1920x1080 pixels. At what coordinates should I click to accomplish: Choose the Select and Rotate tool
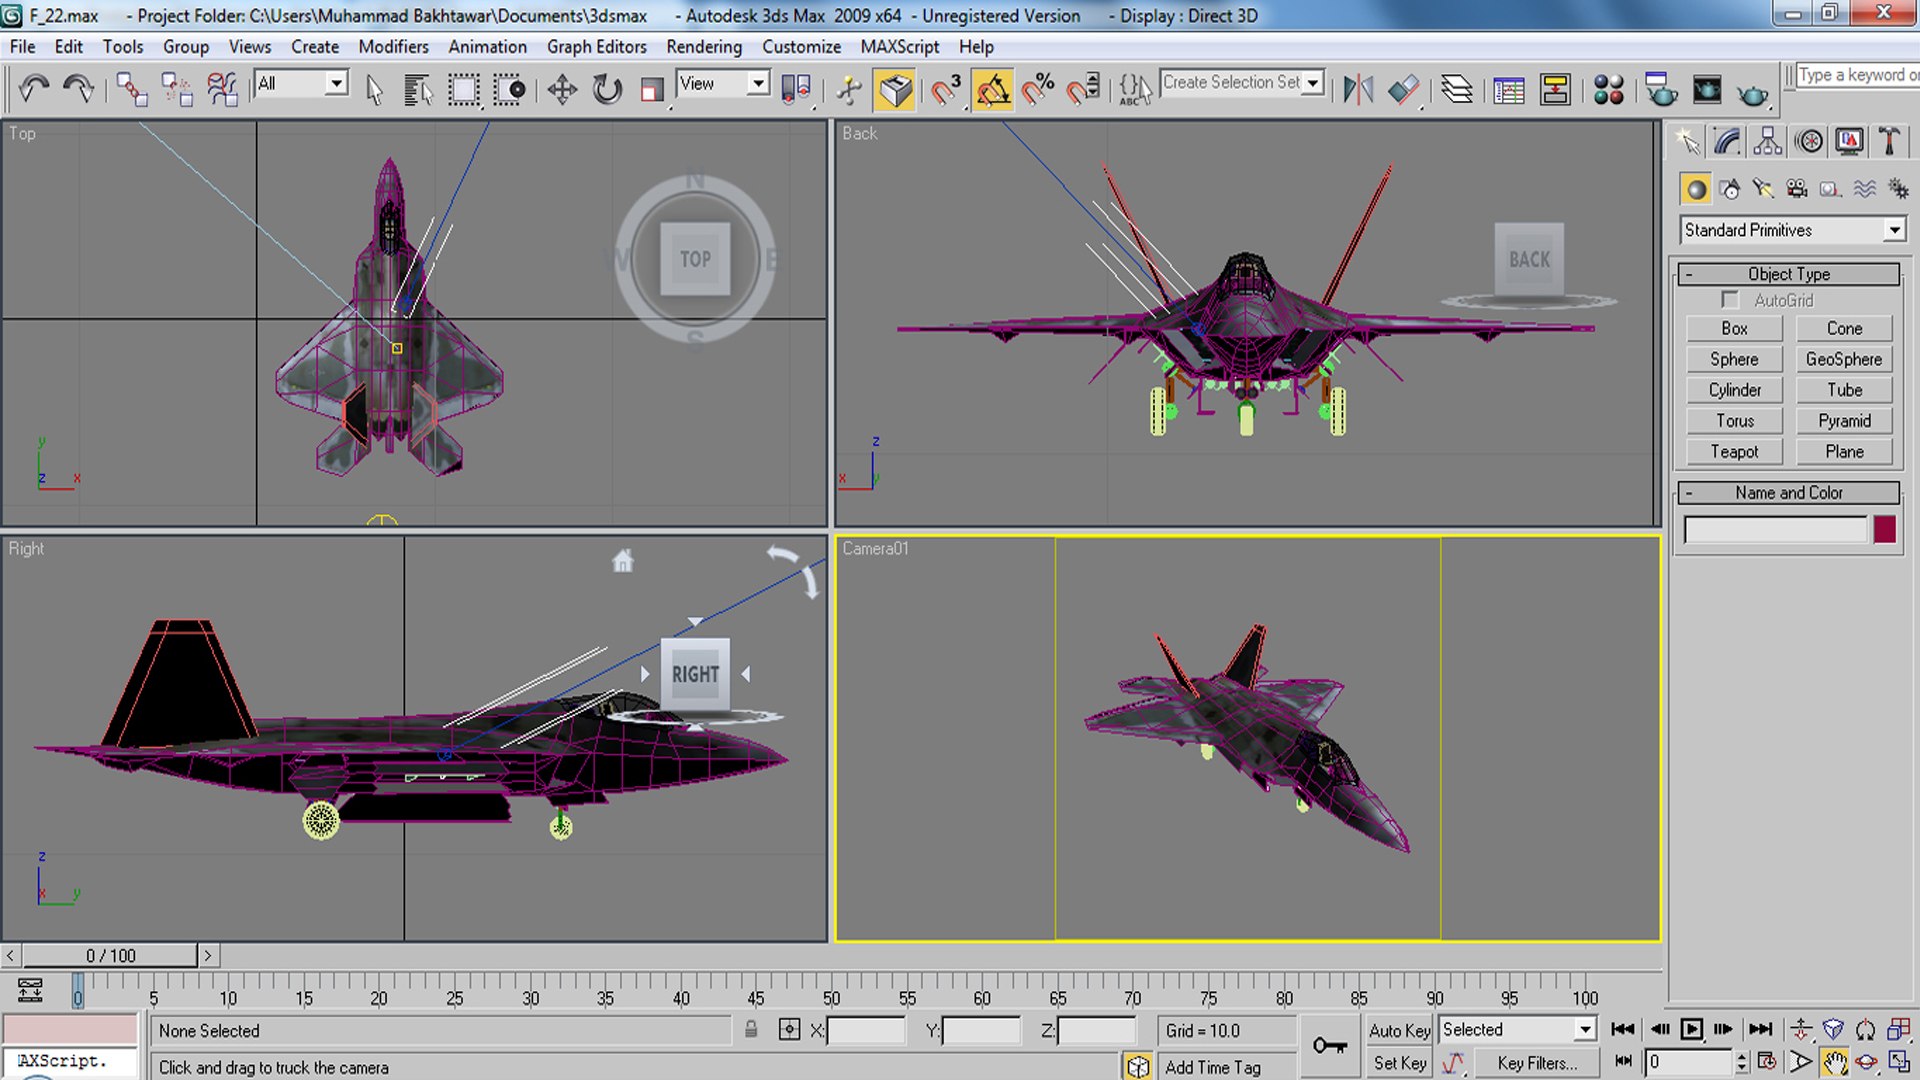(x=607, y=89)
